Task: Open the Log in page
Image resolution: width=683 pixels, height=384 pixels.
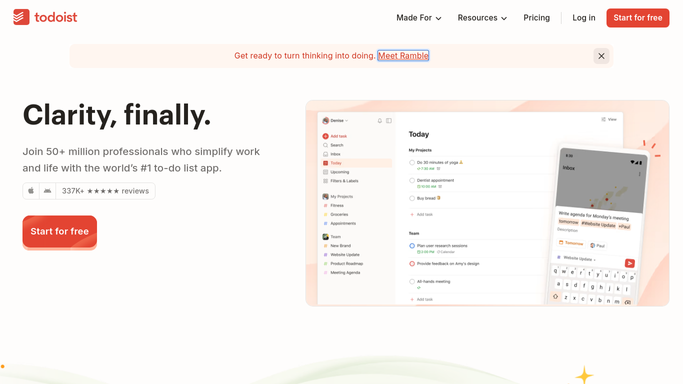Action: 583,18
